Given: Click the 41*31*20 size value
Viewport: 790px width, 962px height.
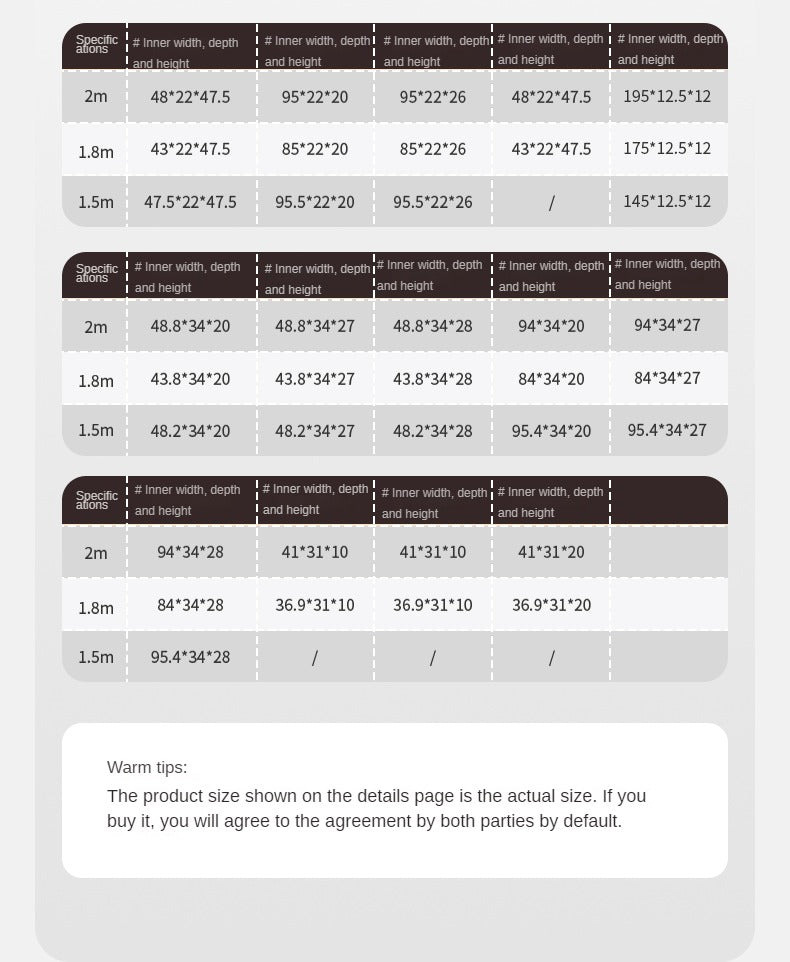Looking at the screenshot, I should (551, 552).
